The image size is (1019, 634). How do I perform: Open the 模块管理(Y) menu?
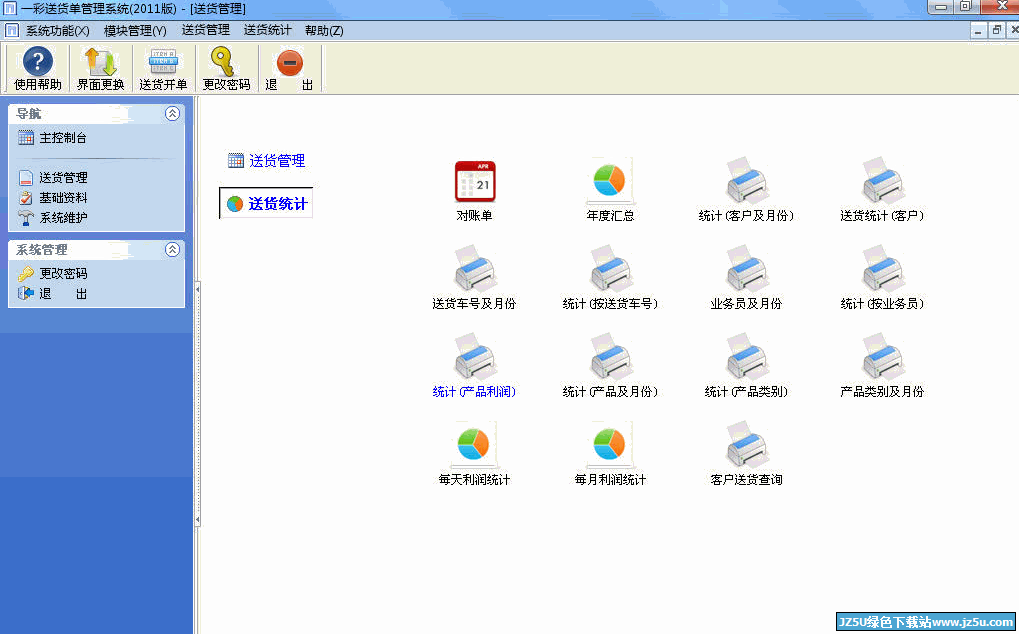tap(135, 30)
